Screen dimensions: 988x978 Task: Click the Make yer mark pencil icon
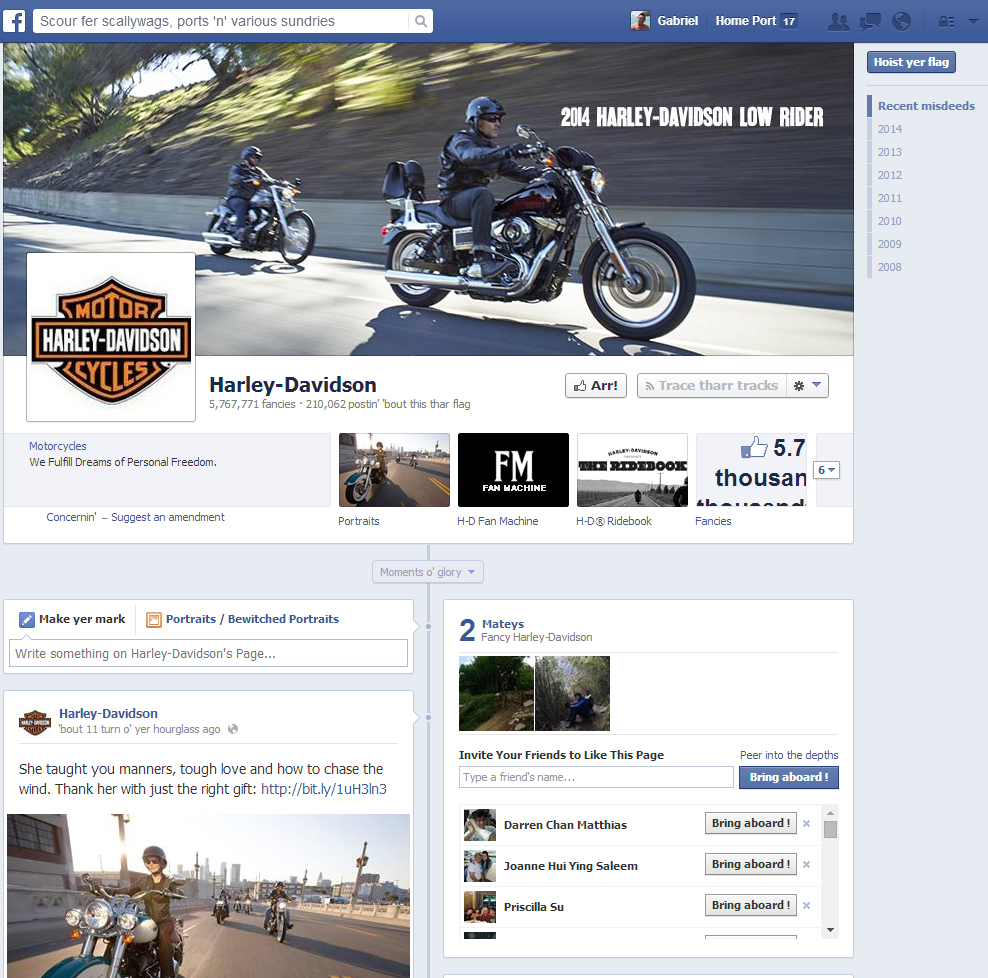26,620
